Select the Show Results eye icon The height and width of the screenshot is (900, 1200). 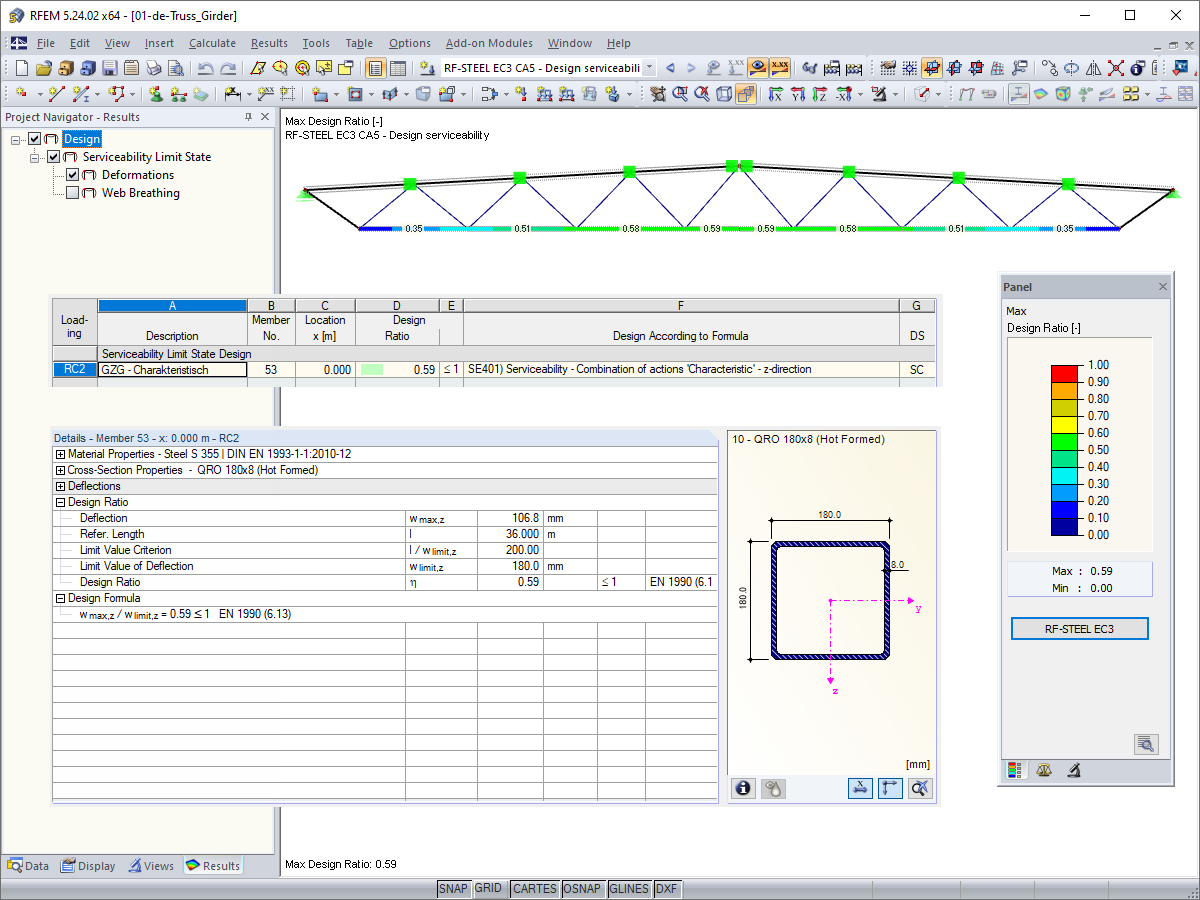756,68
